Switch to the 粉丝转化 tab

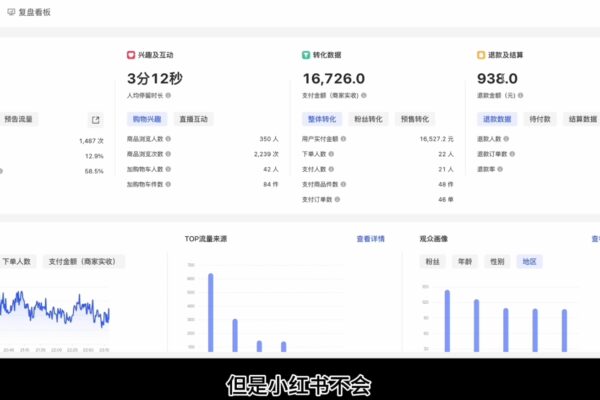pyautogui.click(x=368, y=119)
